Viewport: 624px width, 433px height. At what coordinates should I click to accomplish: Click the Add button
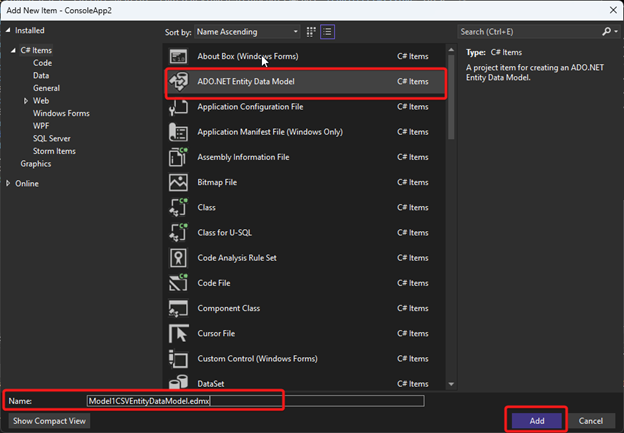[537, 420]
